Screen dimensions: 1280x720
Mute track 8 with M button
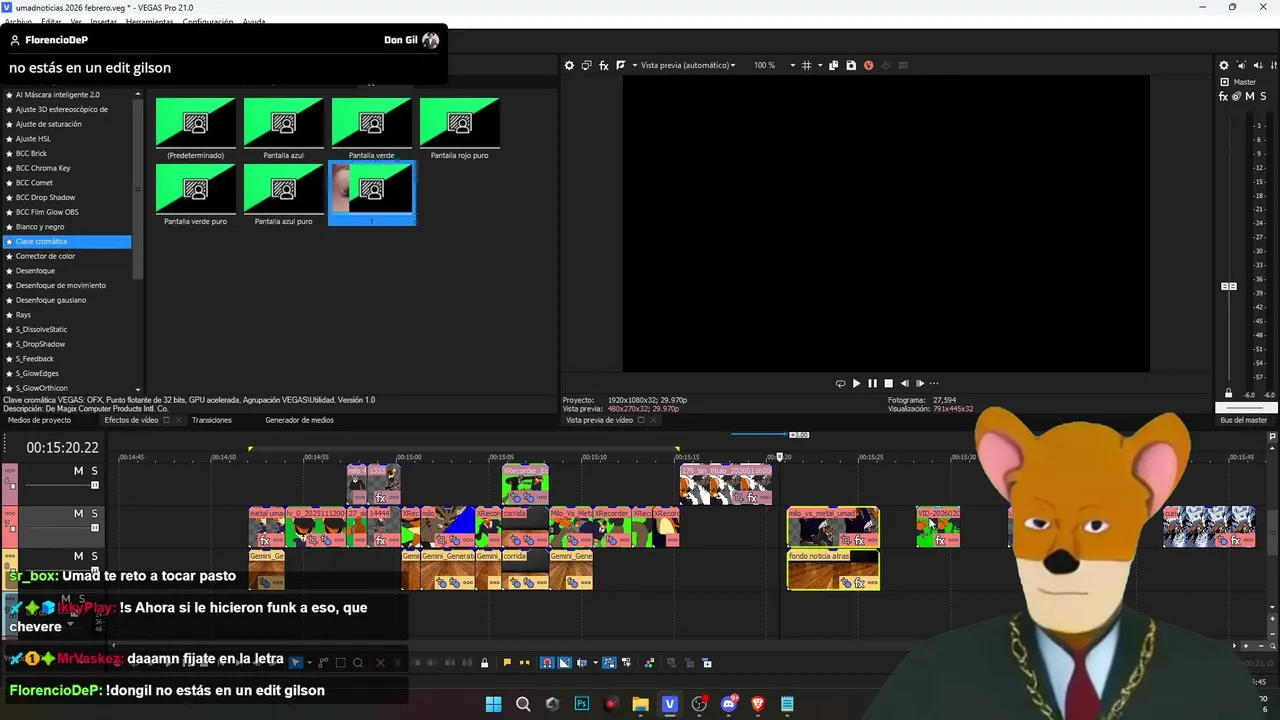pyautogui.click(x=78, y=556)
